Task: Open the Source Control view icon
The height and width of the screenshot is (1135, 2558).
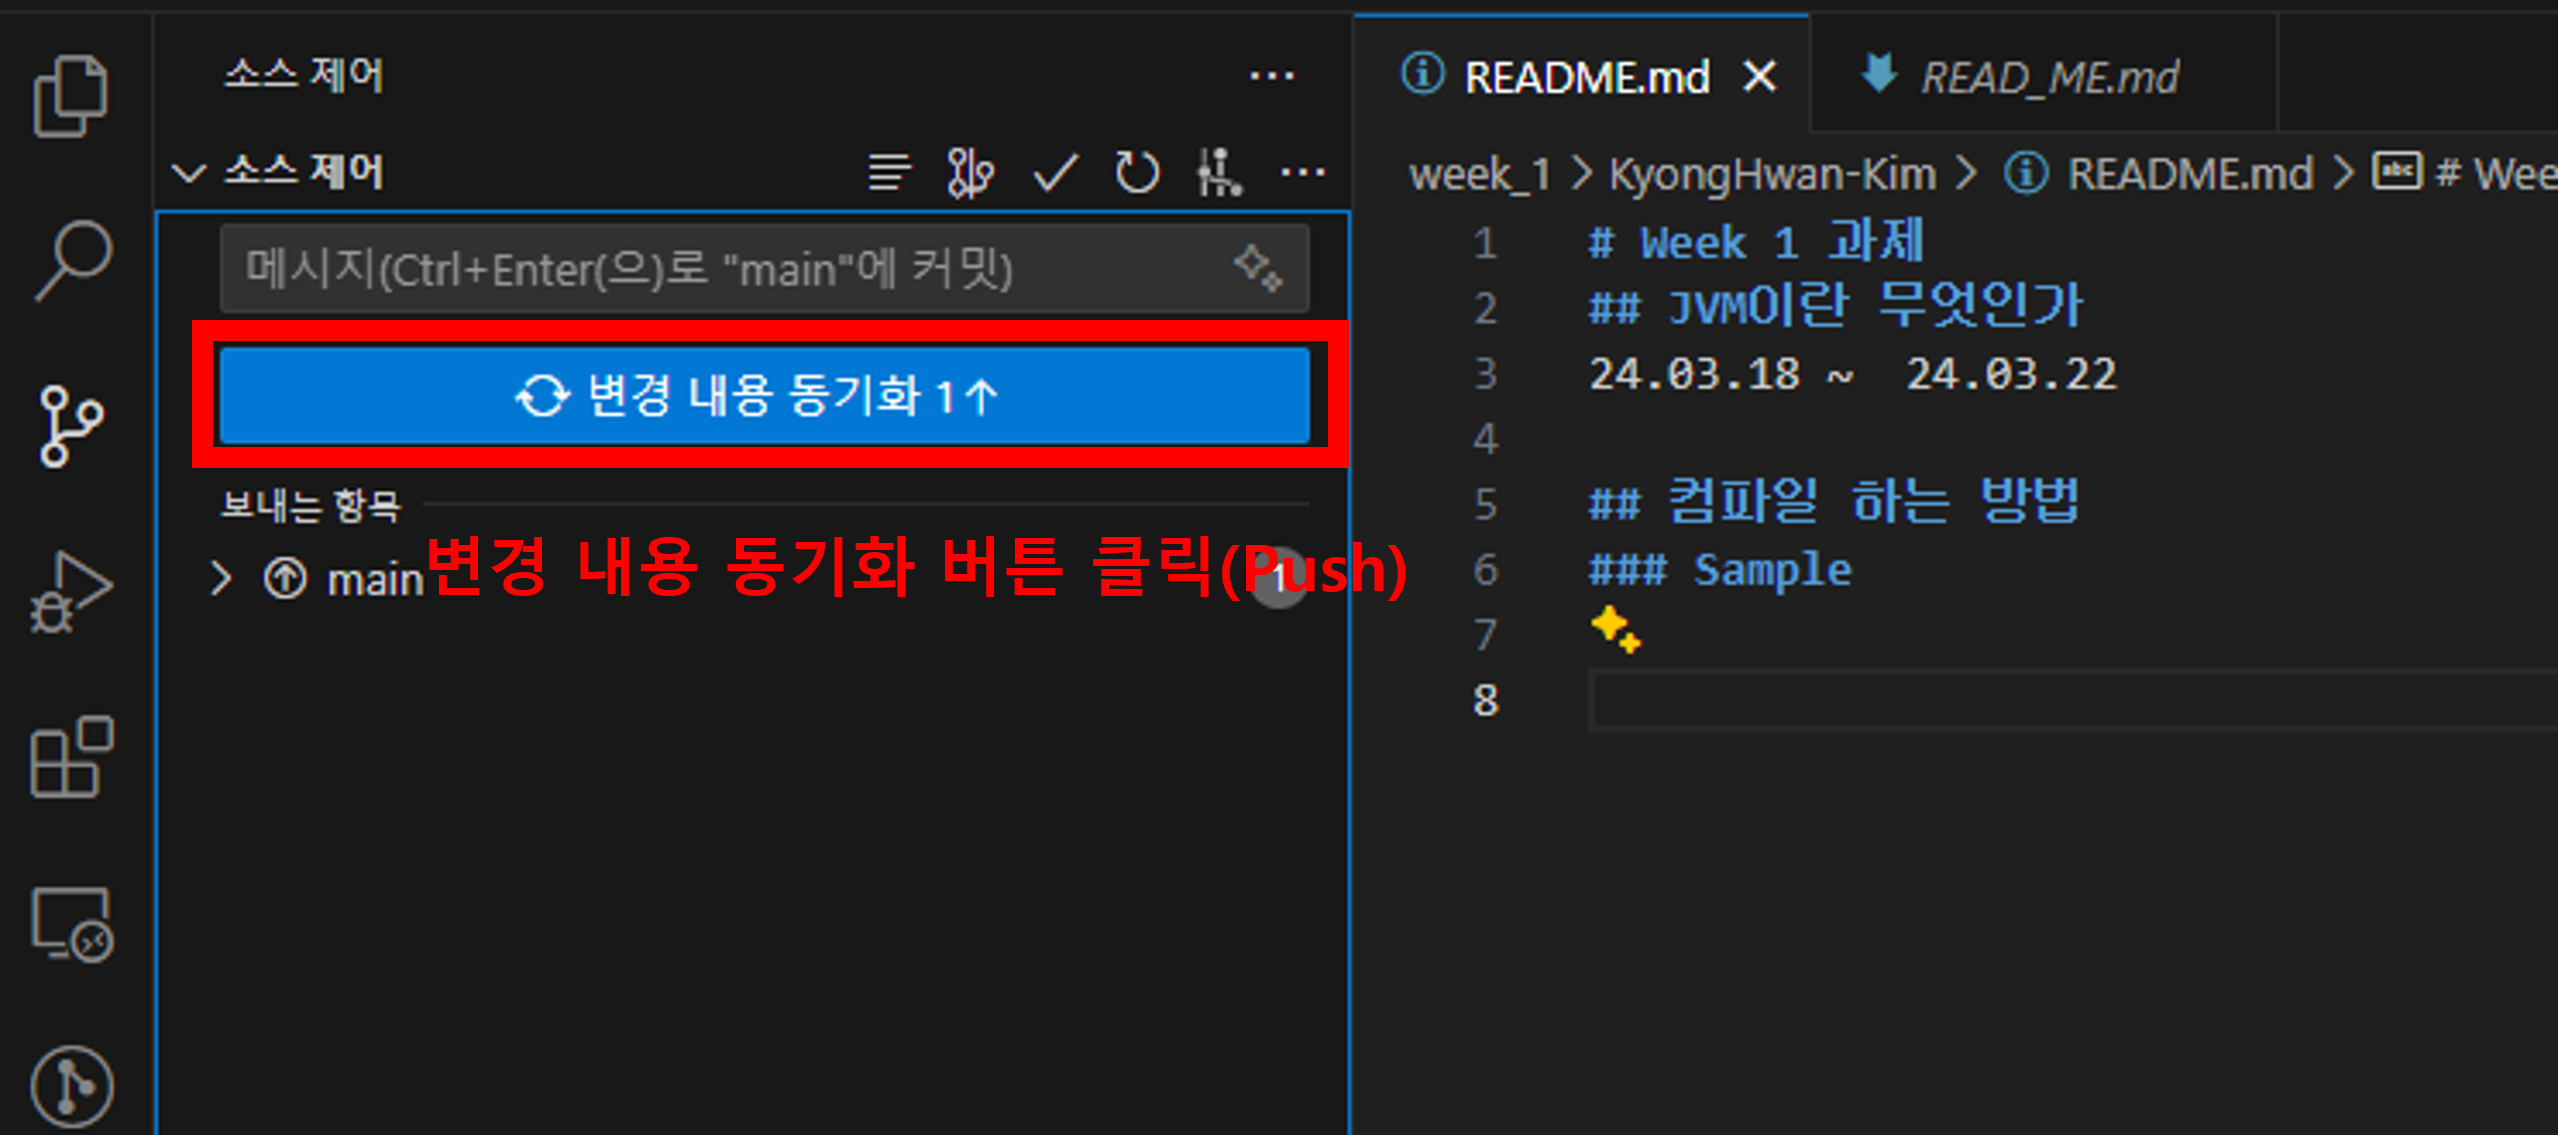Action: (71, 426)
